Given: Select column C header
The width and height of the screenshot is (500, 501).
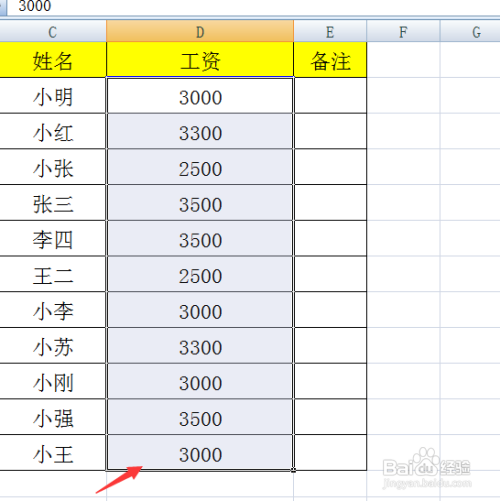Looking at the screenshot, I should click(x=53, y=32).
